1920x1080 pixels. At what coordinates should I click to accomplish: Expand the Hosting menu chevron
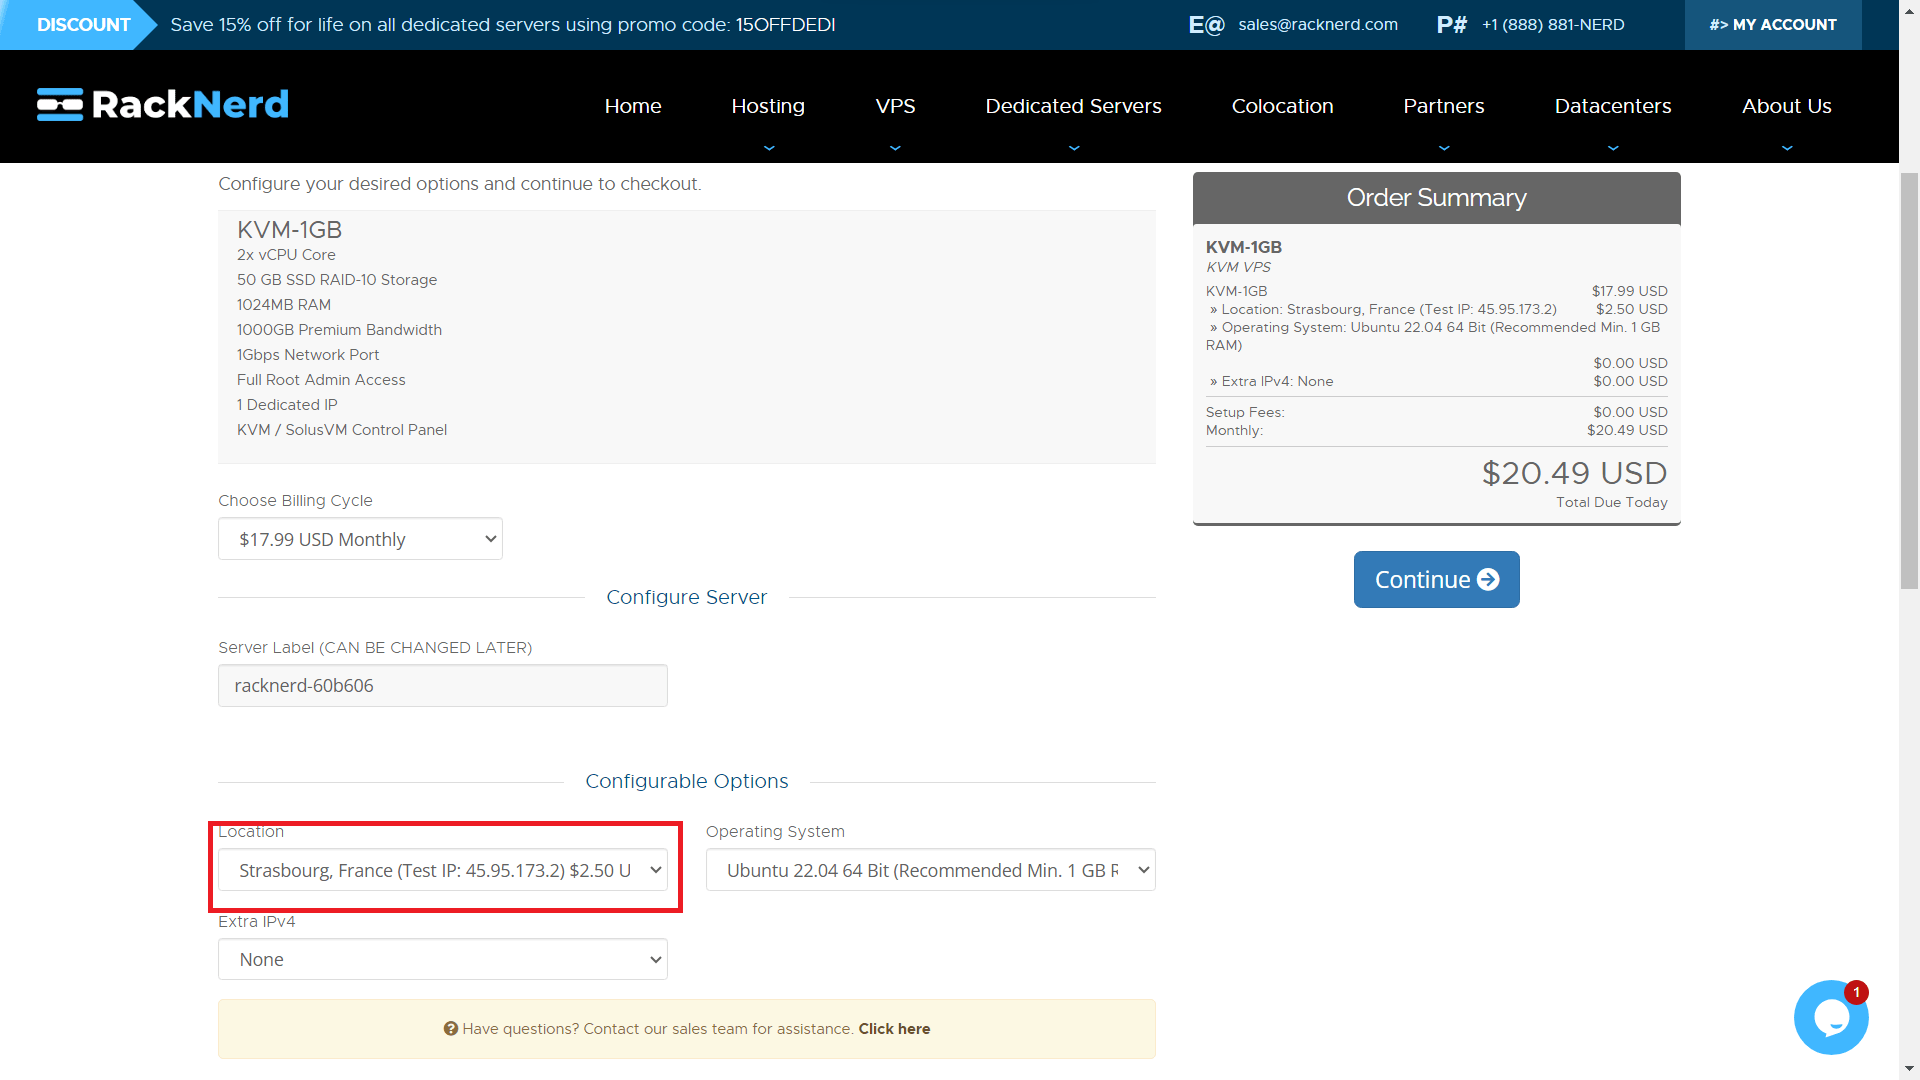(768, 148)
